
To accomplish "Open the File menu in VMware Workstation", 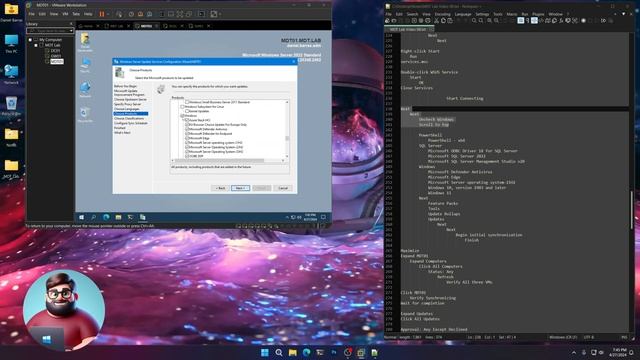I will pos(31,14).
